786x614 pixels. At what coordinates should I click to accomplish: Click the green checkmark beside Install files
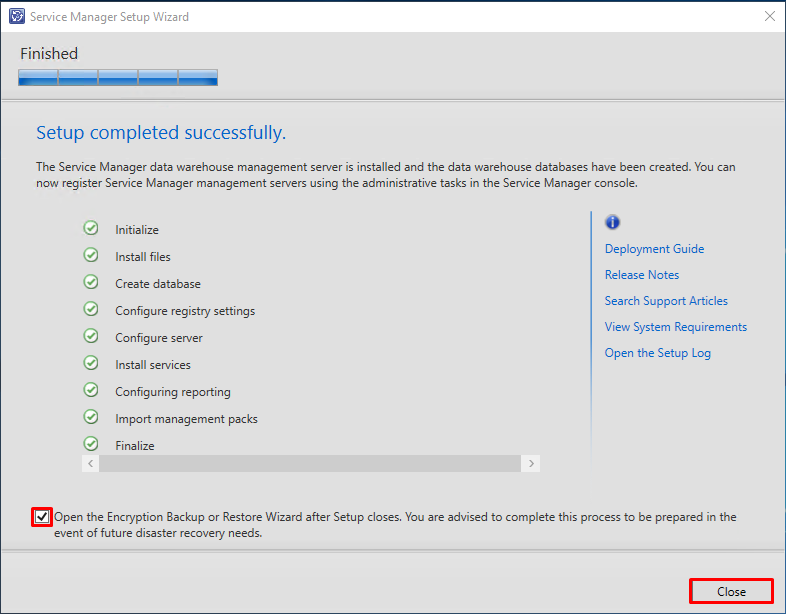91,256
